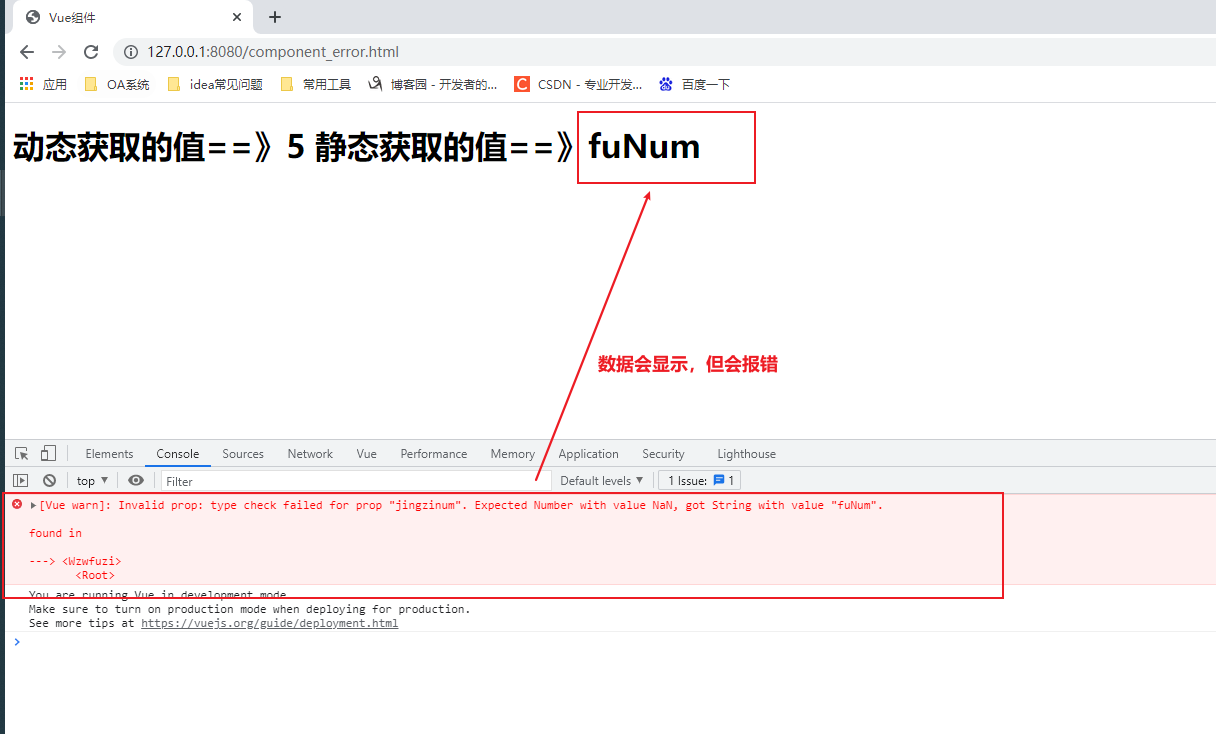Open the Default levels dropdown

(x=600, y=480)
